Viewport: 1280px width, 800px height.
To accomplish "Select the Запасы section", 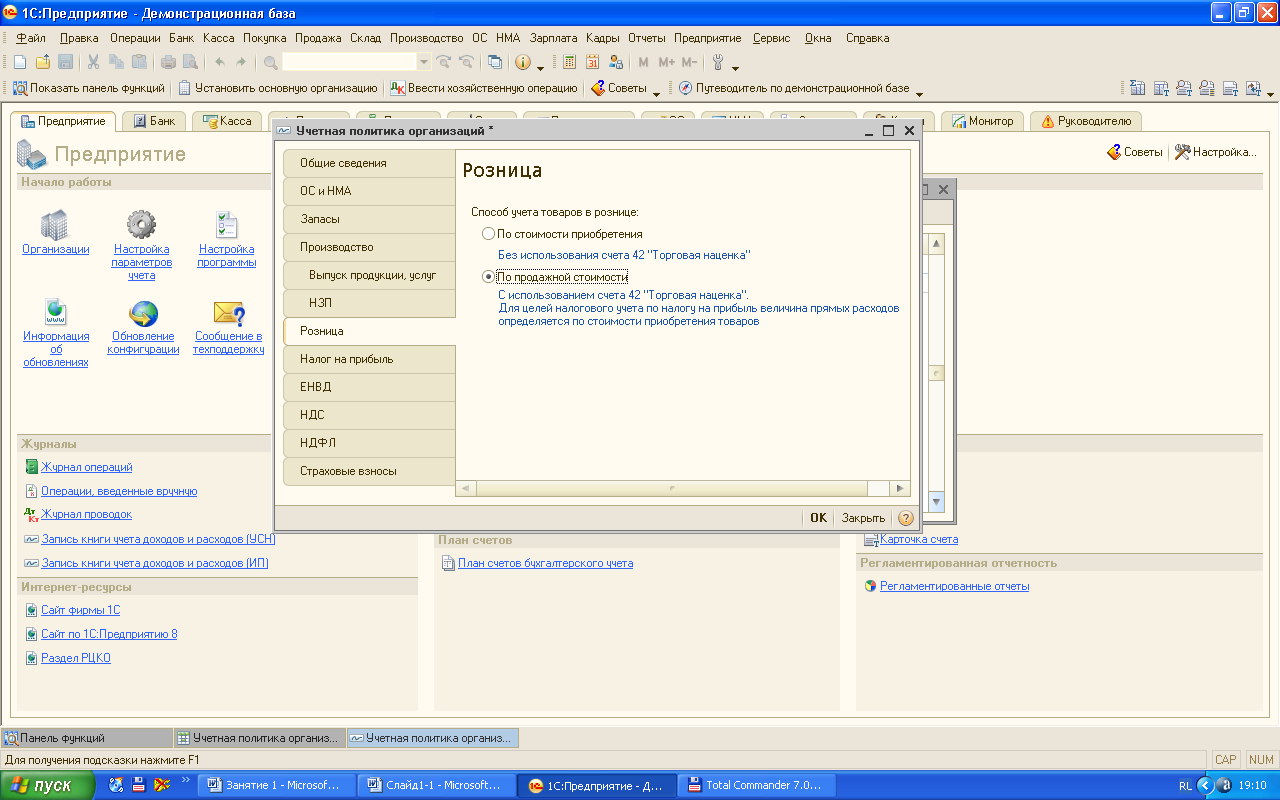I will (369, 219).
